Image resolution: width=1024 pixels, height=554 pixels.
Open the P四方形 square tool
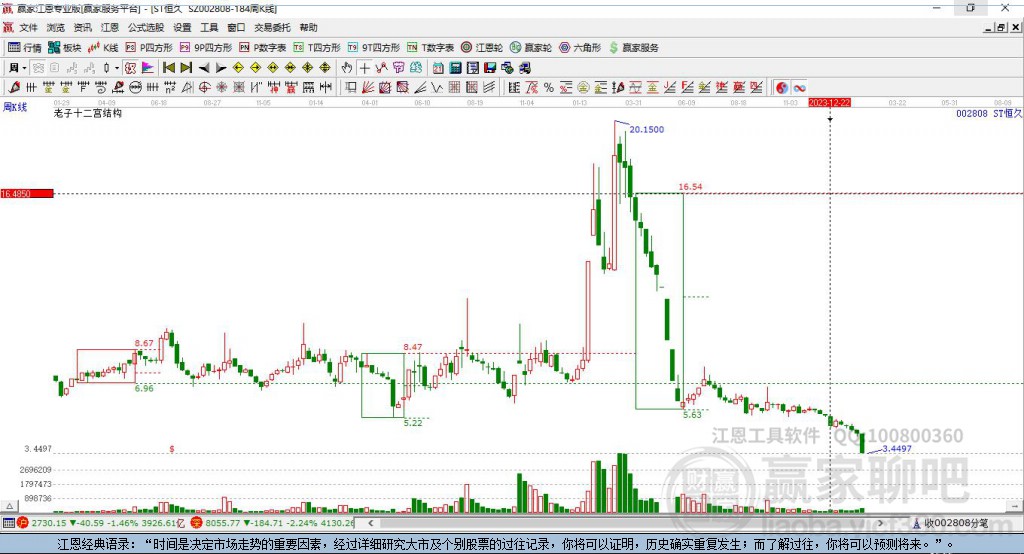tap(149, 48)
